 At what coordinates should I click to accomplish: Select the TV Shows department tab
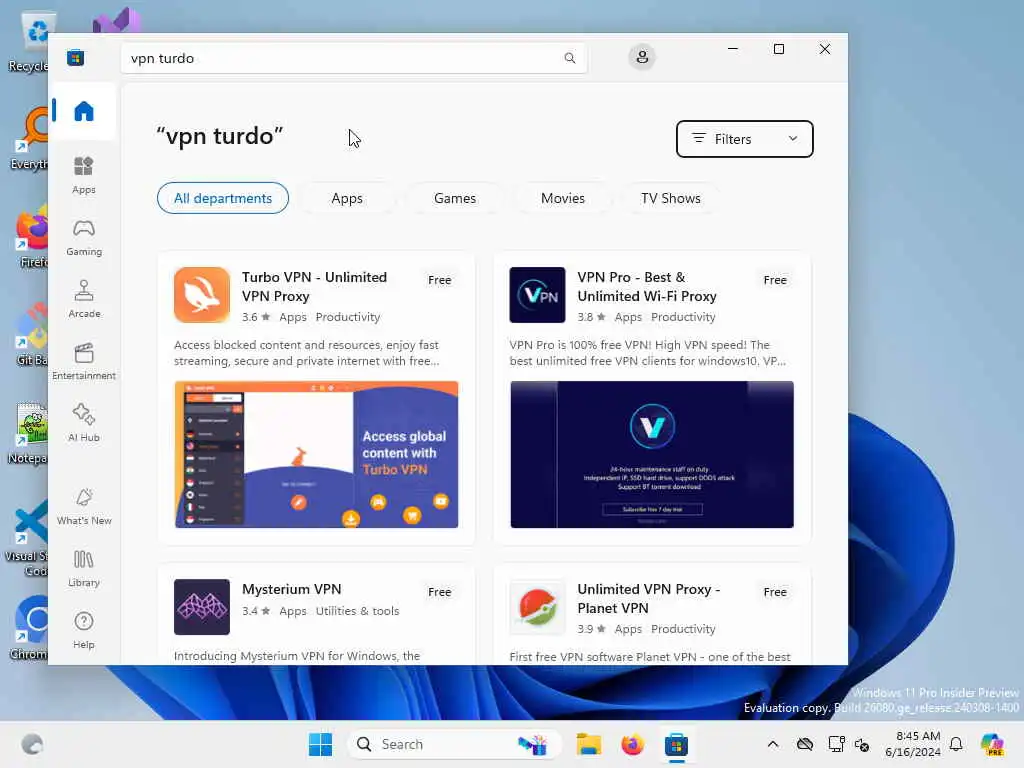coord(671,198)
